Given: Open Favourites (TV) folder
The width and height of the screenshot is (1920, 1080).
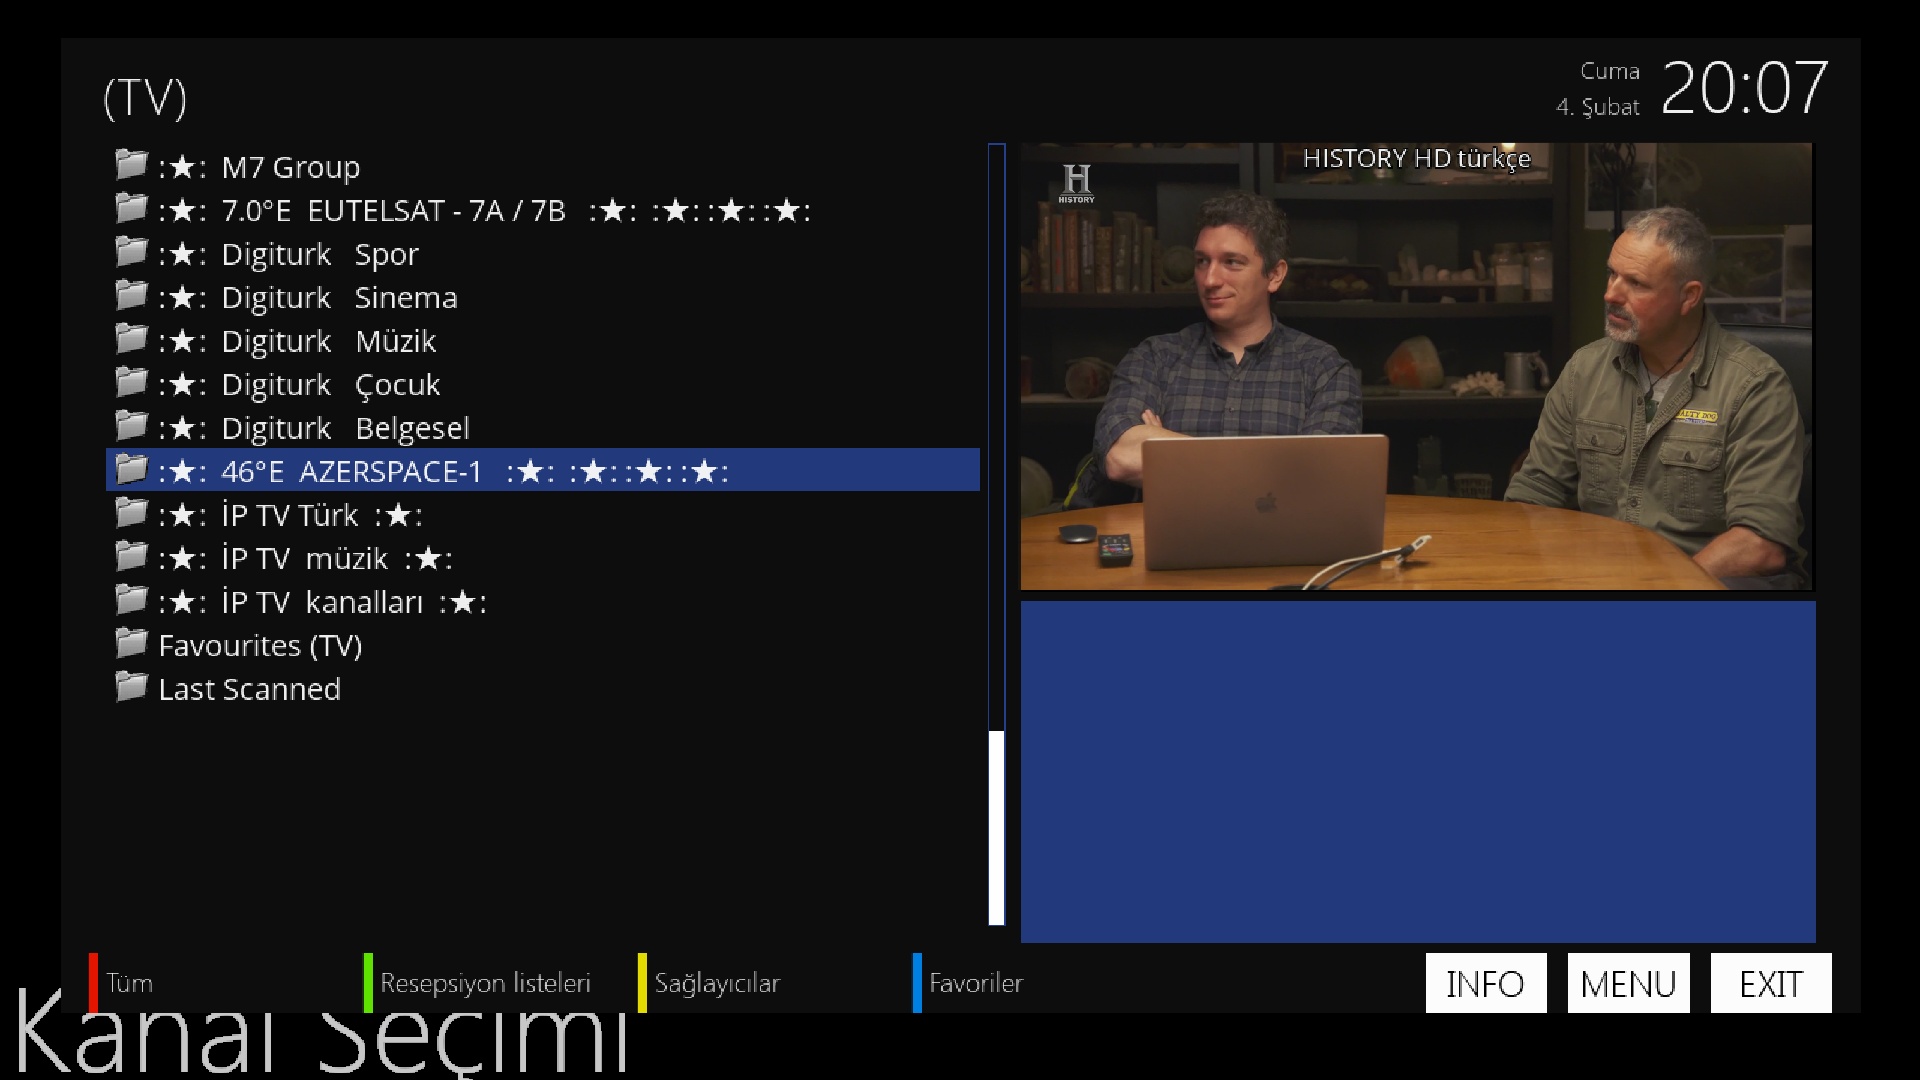Looking at the screenshot, I should [543, 645].
